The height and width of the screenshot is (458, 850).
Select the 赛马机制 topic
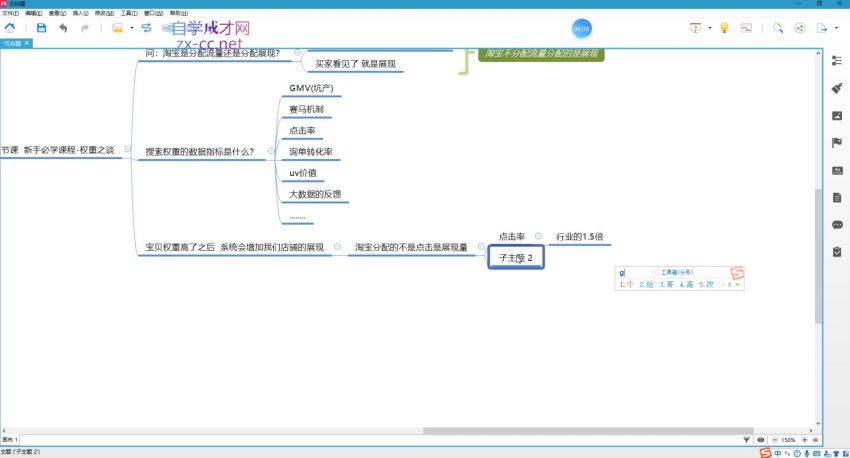click(306, 109)
